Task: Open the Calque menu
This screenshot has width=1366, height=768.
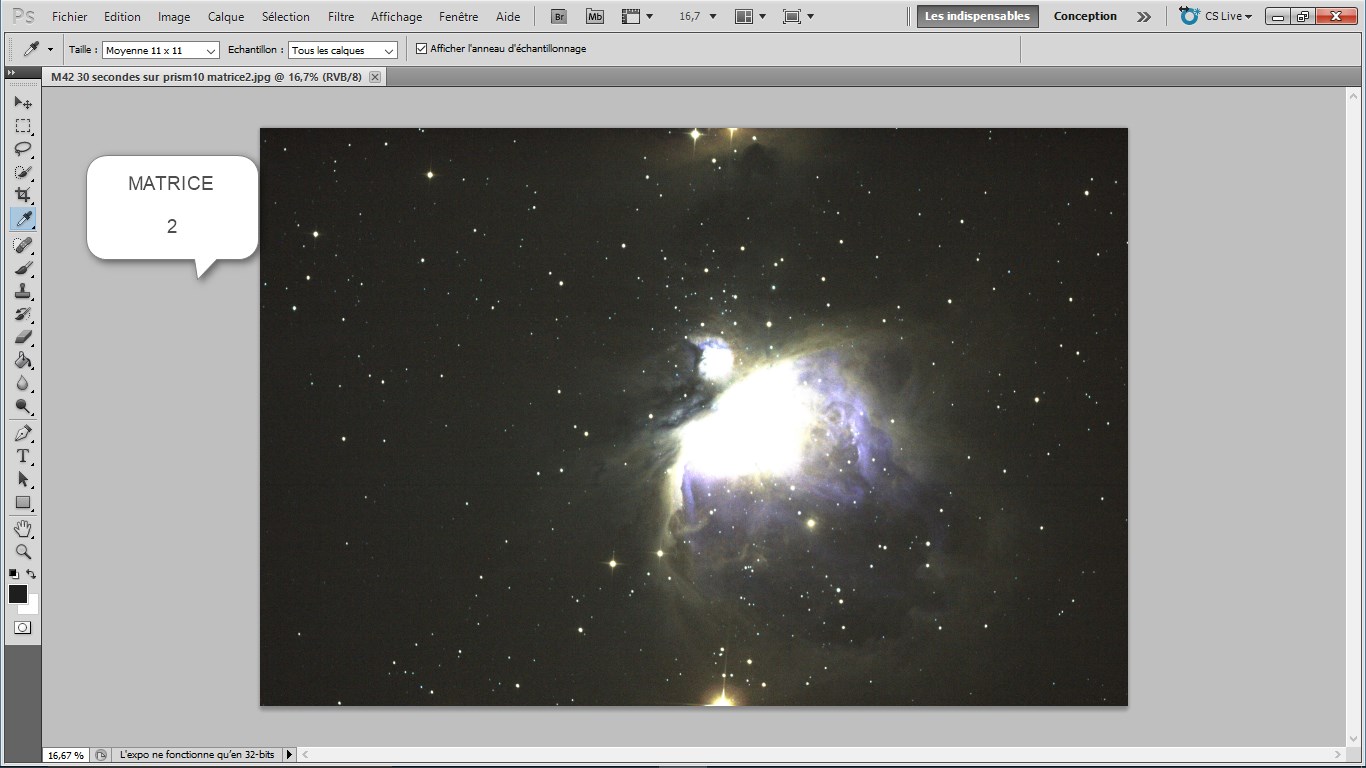Action: [226, 17]
